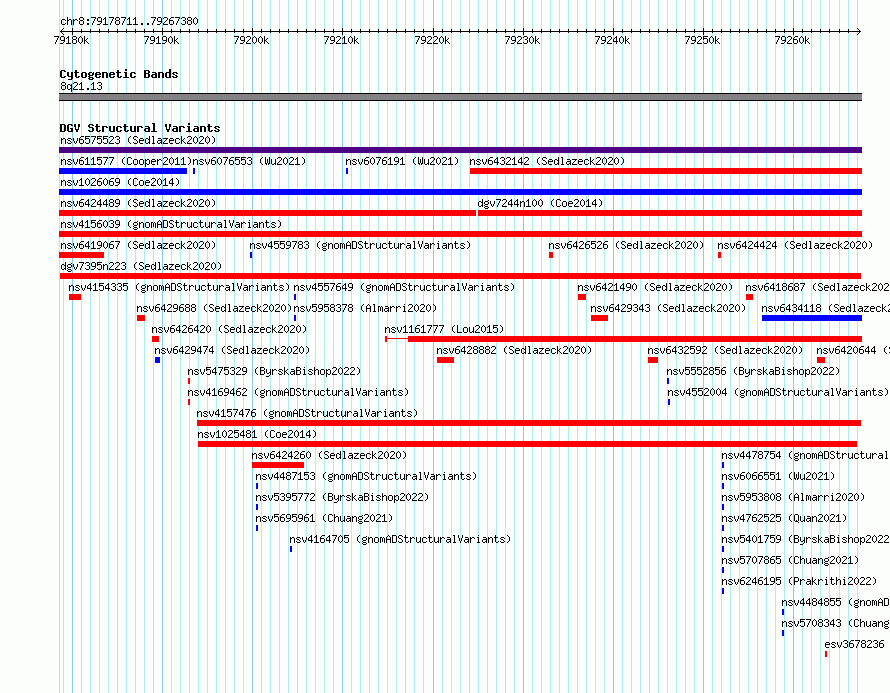The height and width of the screenshot is (693, 890).
Task: Open nsv6429474 (Sedlazeck2020) variant
Action: 232,350
